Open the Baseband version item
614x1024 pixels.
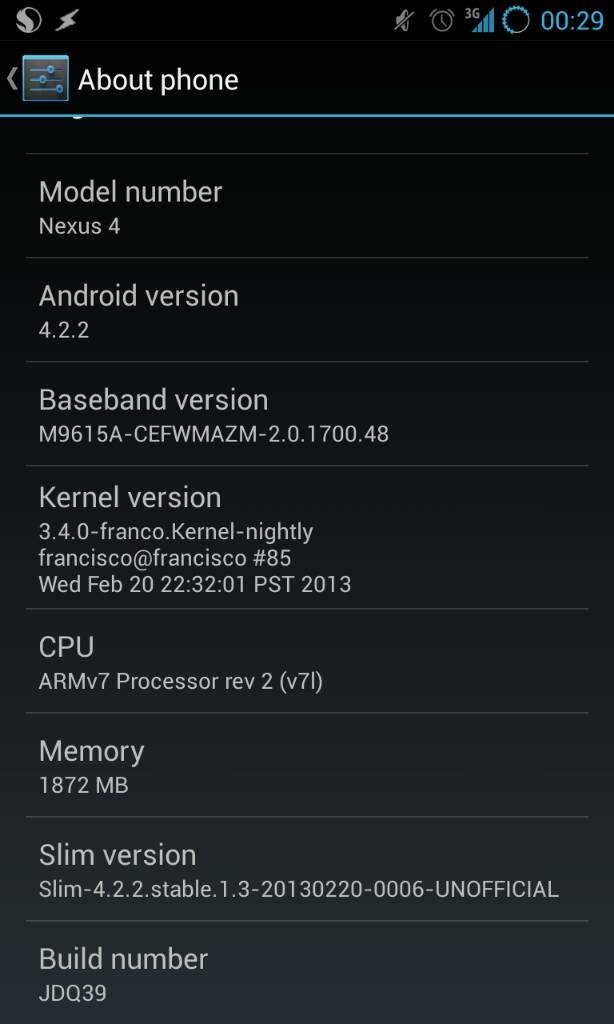[x=307, y=413]
